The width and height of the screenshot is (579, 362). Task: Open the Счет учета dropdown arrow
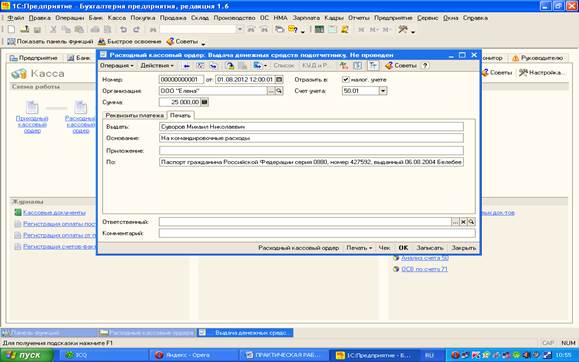[x=383, y=91]
